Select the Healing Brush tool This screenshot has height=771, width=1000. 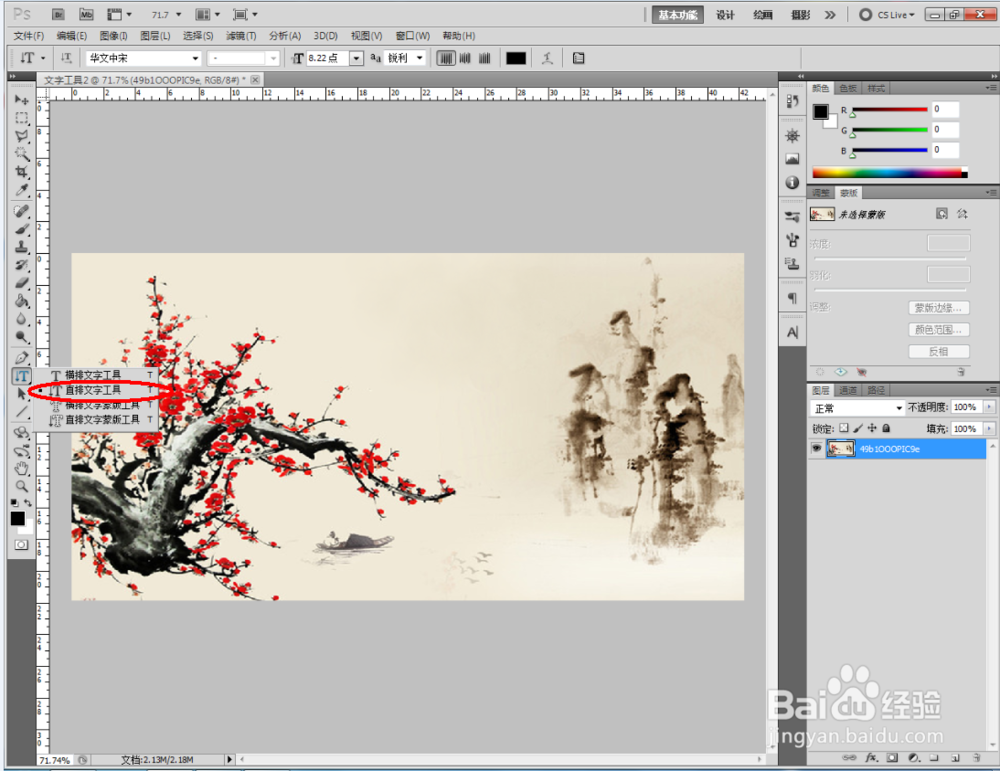(22, 211)
